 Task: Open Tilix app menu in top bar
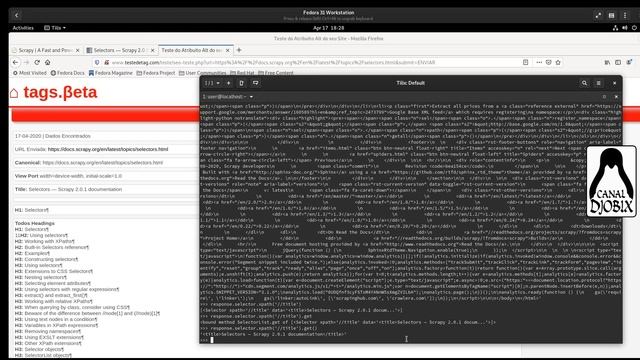click(55, 28)
